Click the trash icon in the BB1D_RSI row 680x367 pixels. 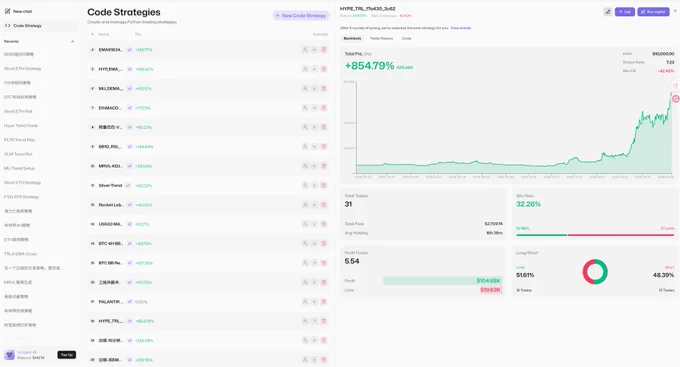coord(324,147)
